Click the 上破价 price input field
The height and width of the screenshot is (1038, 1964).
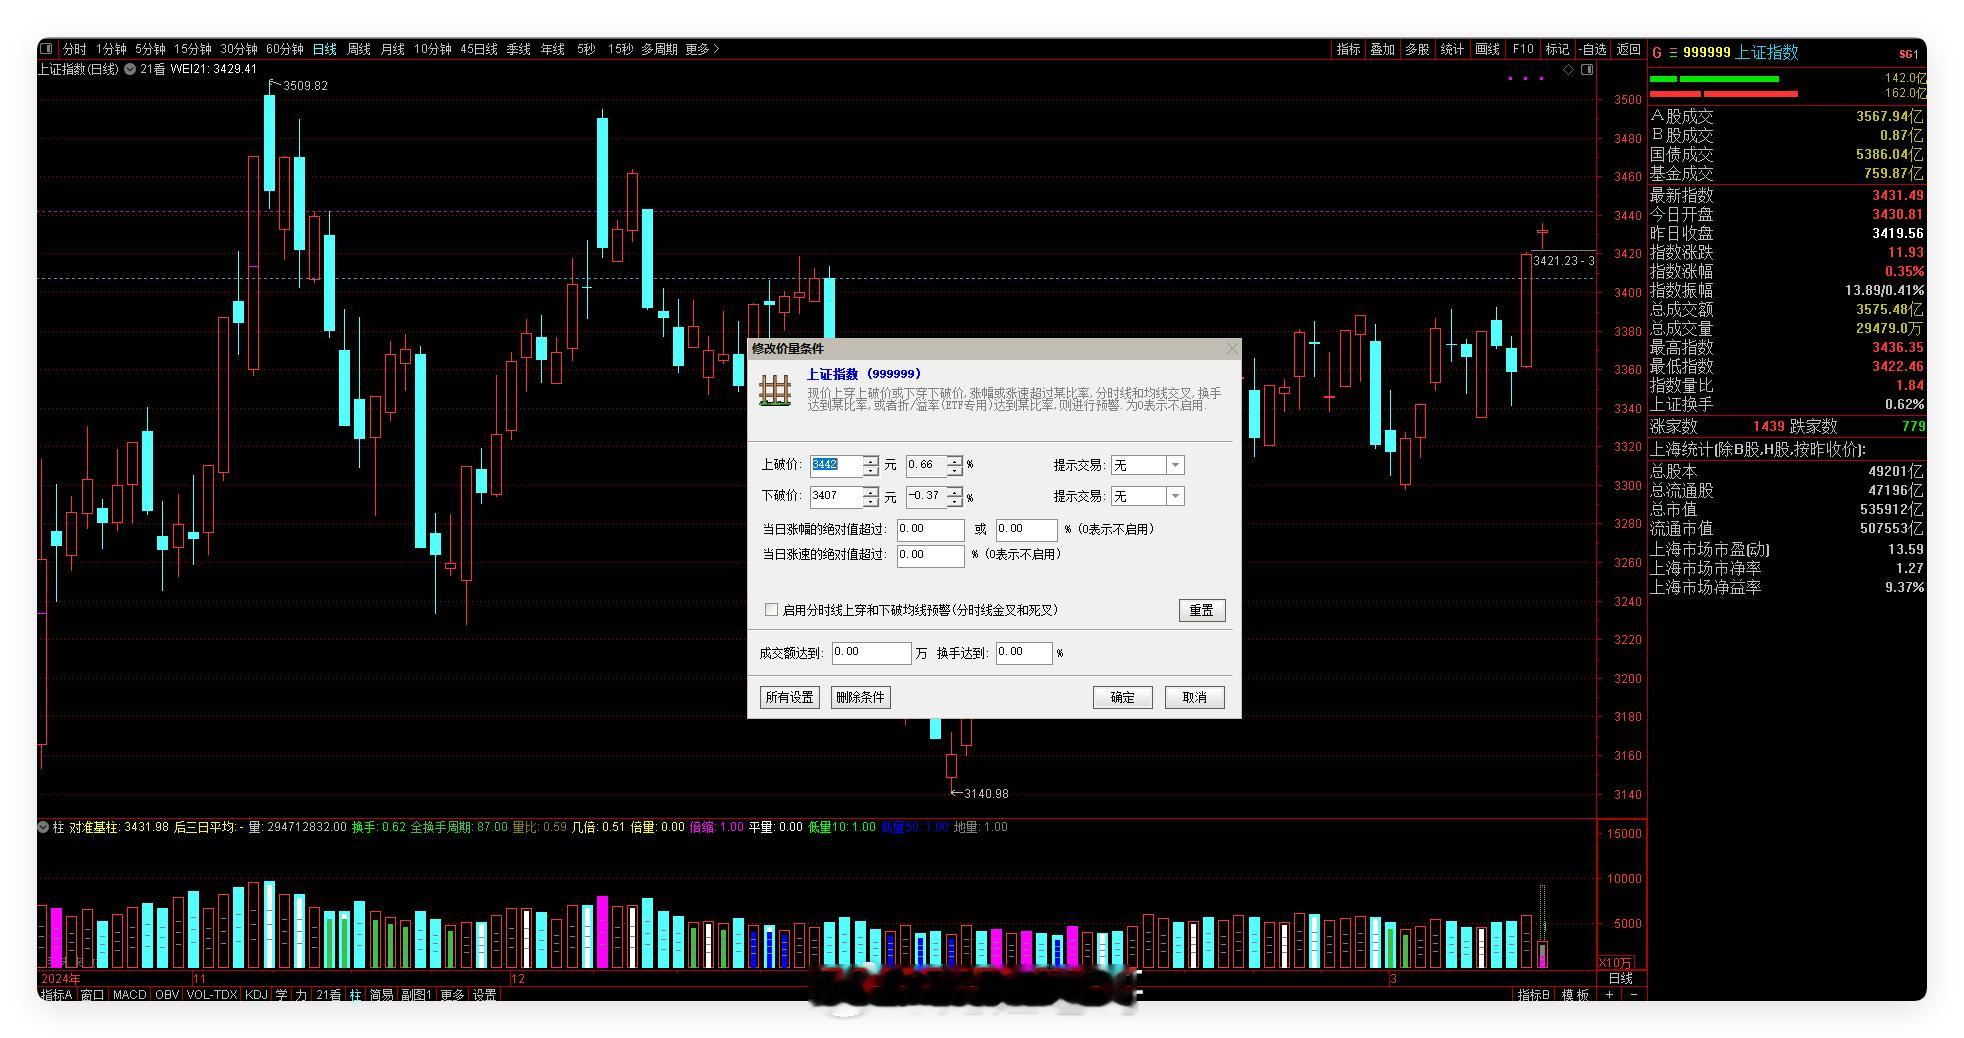pos(837,465)
